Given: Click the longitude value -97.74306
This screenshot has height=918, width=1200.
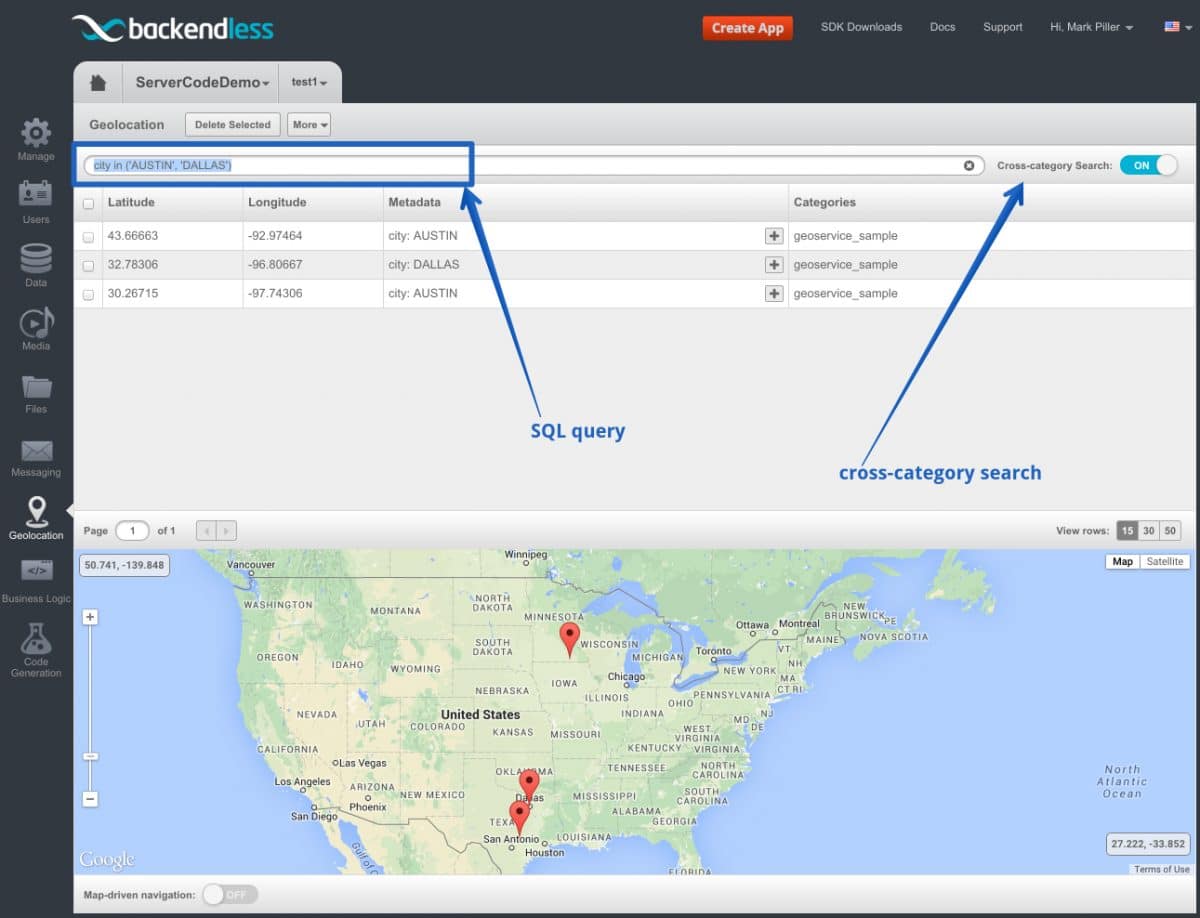Looking at the screenshot, I should [x=275, y=294].
